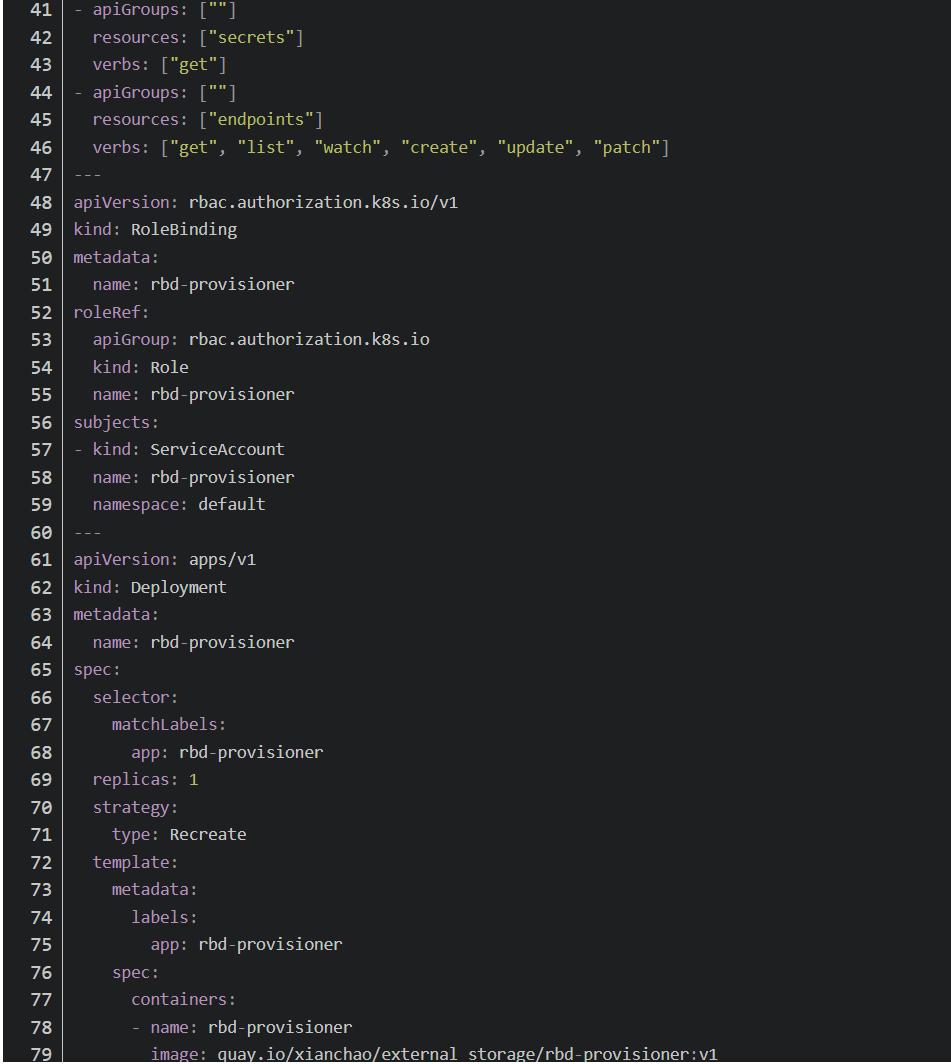Click the apps/v1 apiVersion value
The image size is (951, 1064).
(222, 560)
